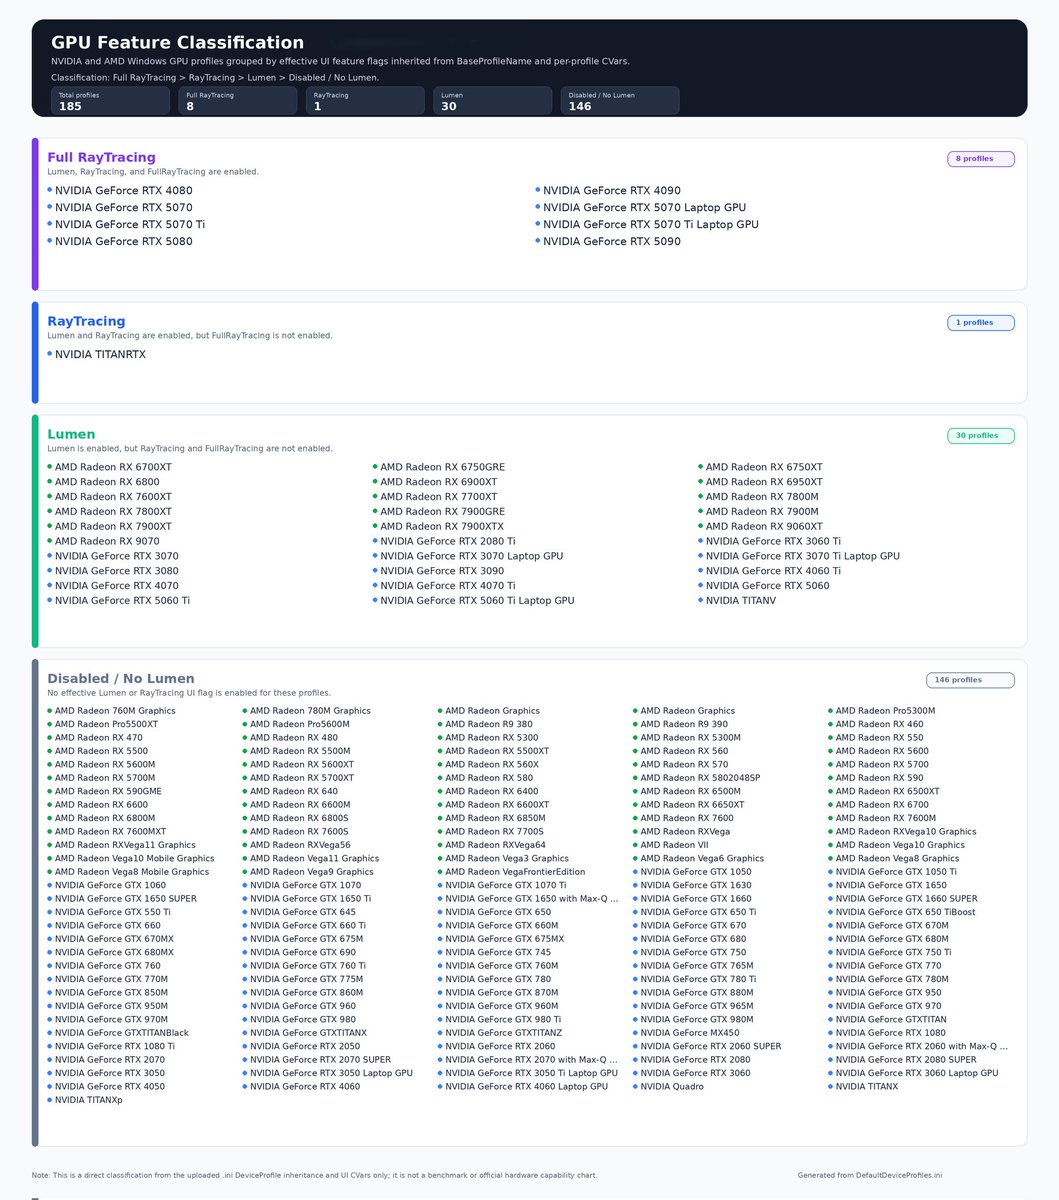The image size is (1059, 1200).
Task: Select 'NVIDIA GeForce RTX 5090' entry
Action: coord(608,241)
